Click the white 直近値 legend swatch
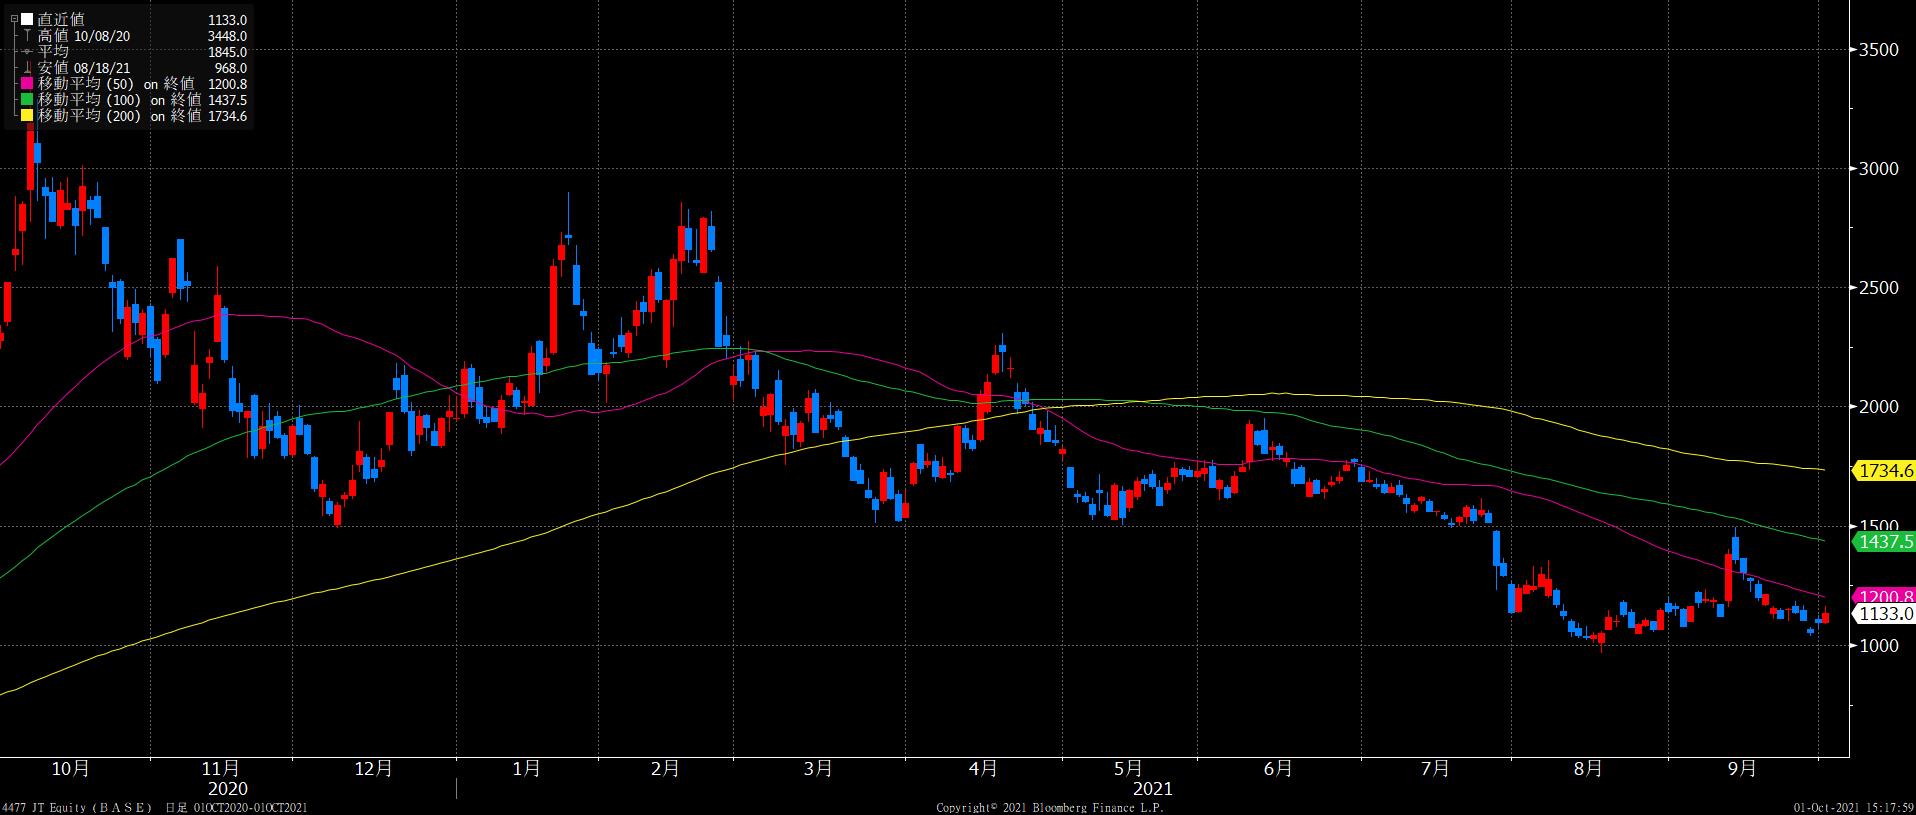This screenshot has width=1916, height=815. pyautogui.click(x=27, y=20)
